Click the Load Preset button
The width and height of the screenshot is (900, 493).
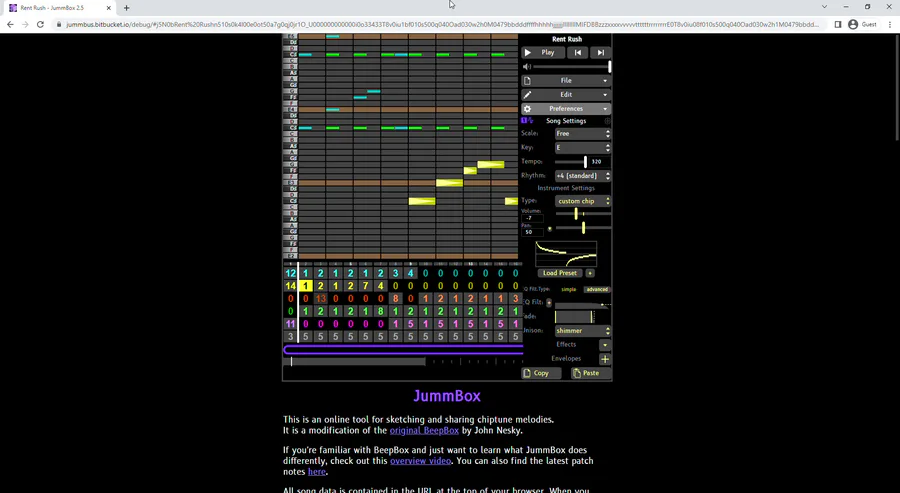tap(560, 273)
